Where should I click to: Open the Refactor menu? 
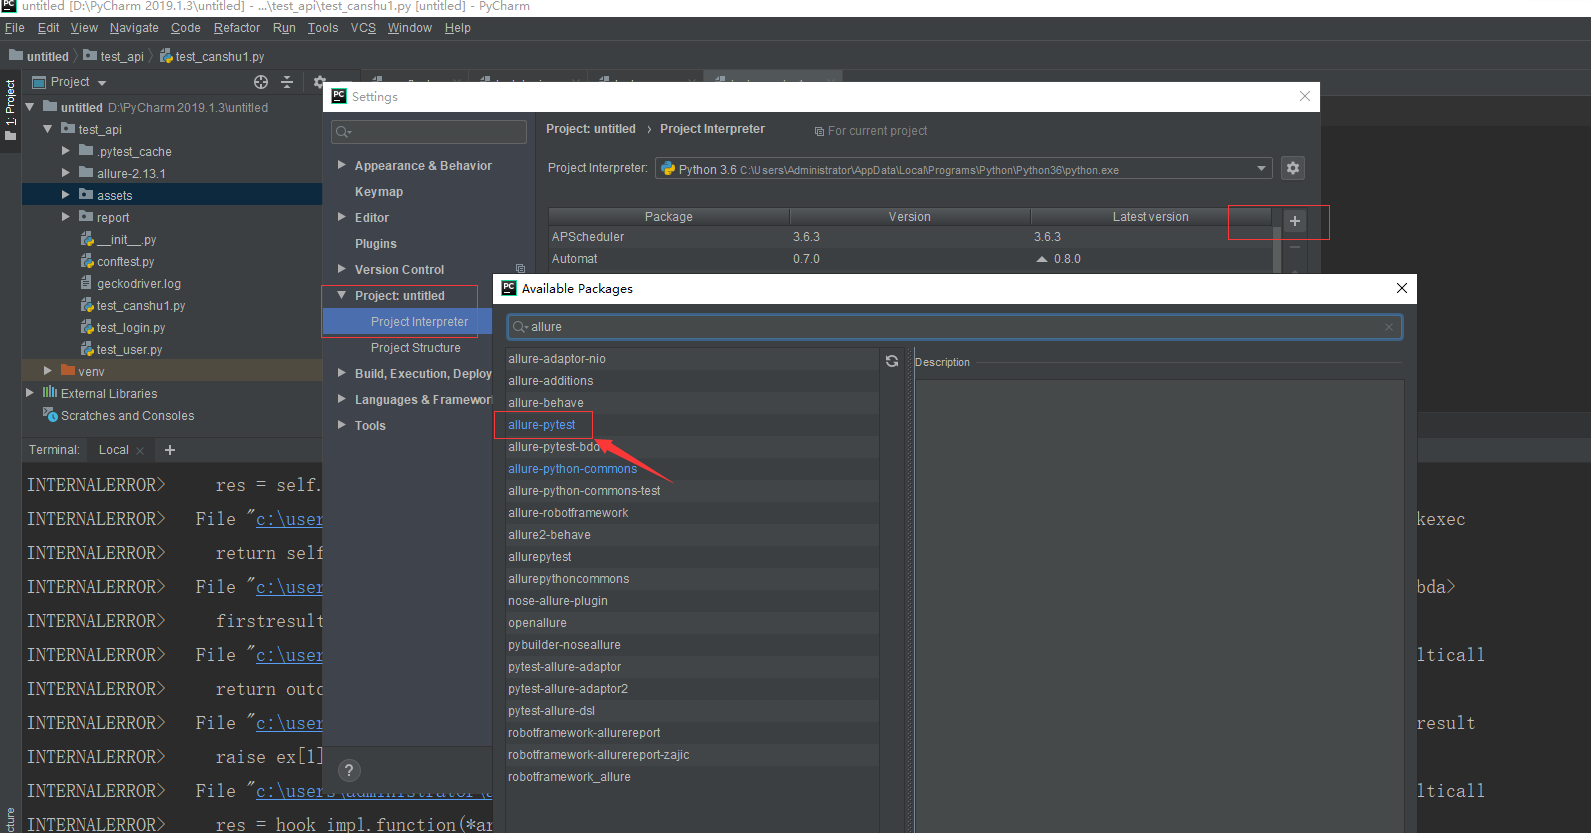pos(237,28)
